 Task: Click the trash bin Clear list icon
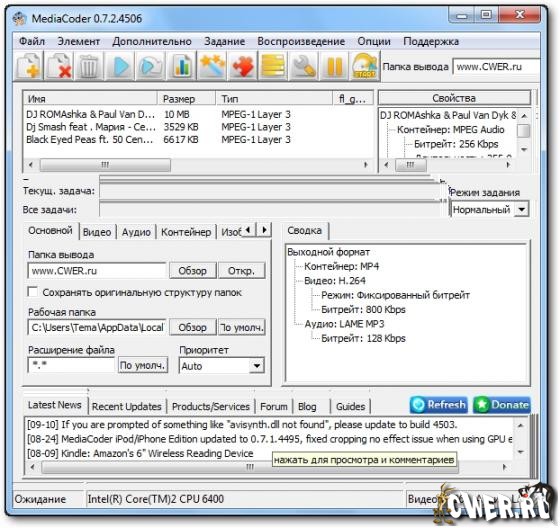[x=89, y=66]
